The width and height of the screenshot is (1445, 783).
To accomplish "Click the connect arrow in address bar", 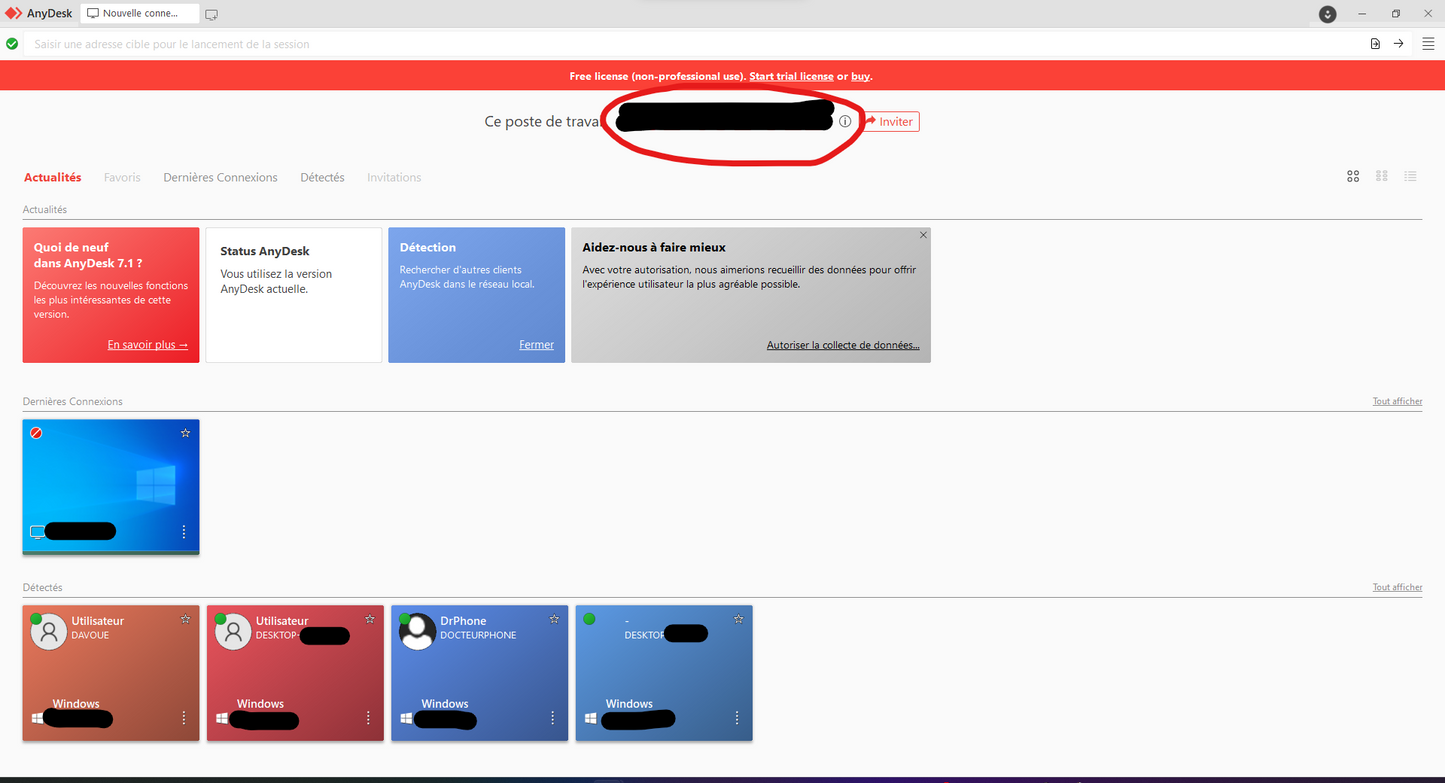I will point(1399,44).
